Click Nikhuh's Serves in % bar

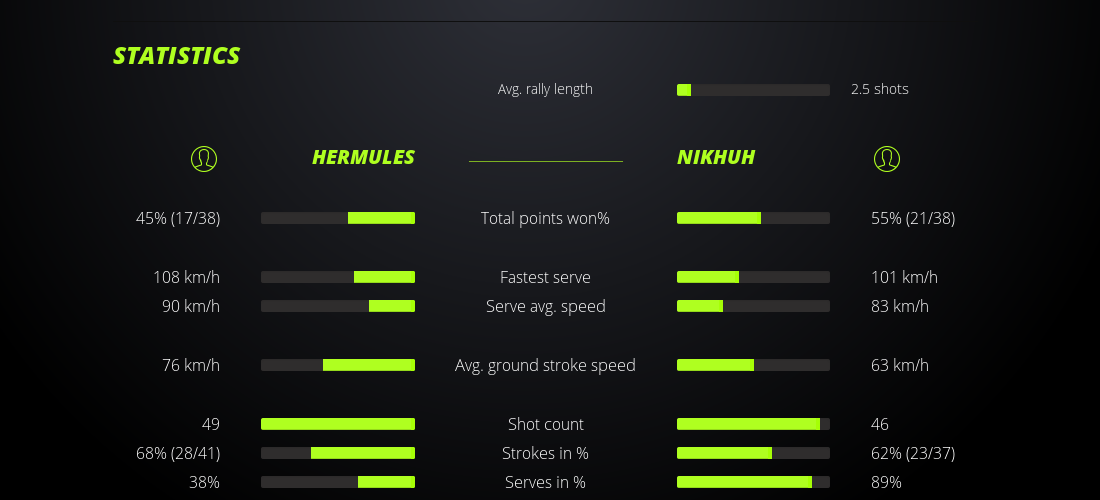point(753,482)
